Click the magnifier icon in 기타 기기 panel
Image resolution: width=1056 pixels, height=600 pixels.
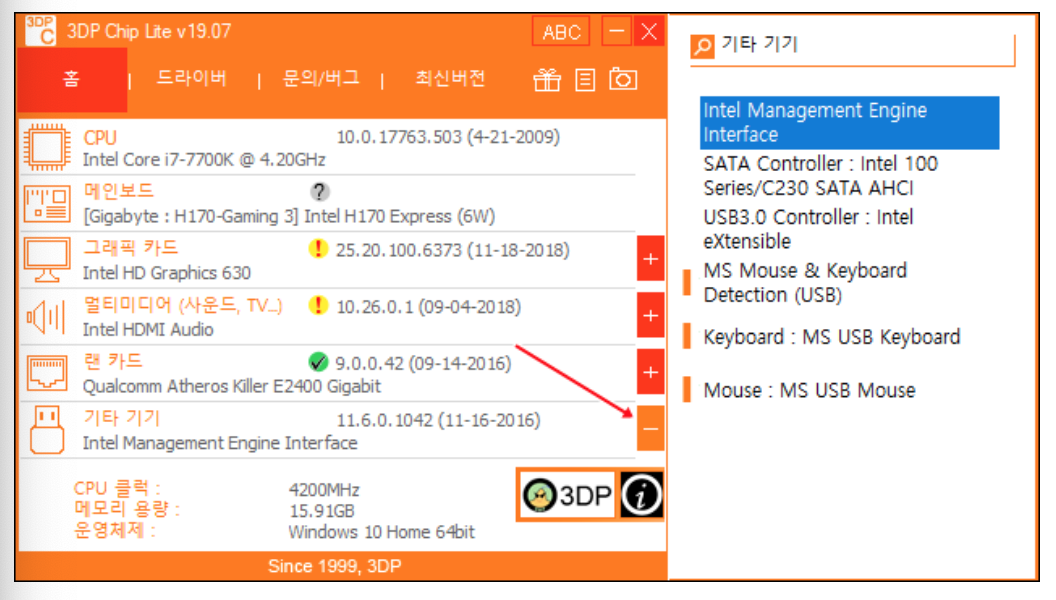[702, 46]
